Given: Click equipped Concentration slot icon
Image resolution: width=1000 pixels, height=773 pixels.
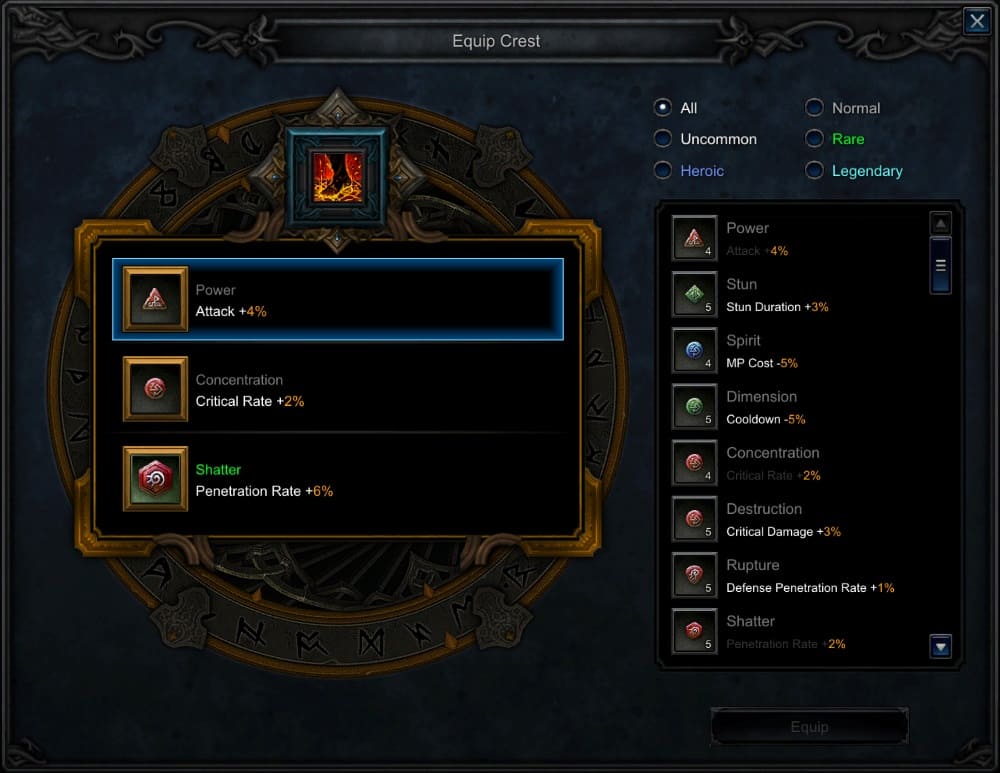Looking at the screenshot, I should coord(155,388).
